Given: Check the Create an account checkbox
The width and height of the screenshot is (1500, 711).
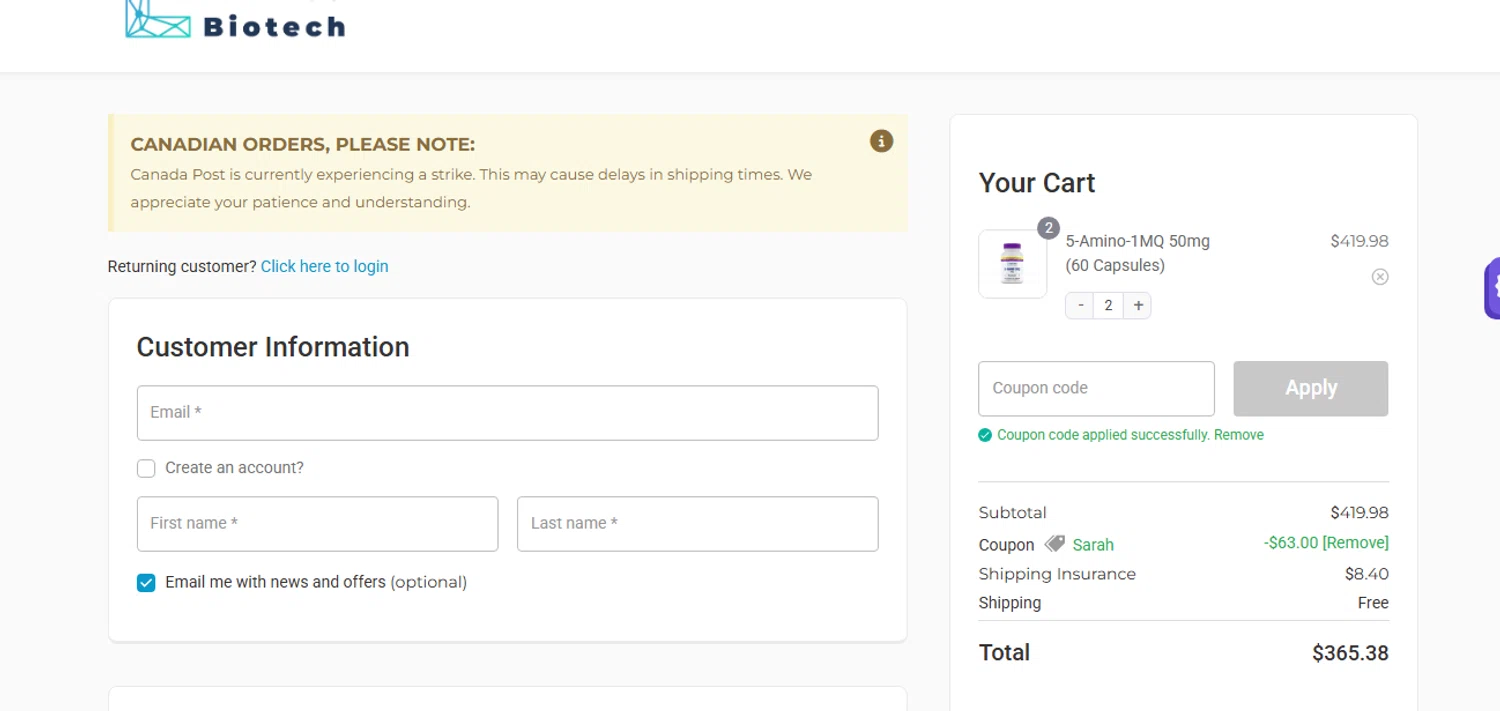Looking at the screenshot, I should 146,468.
